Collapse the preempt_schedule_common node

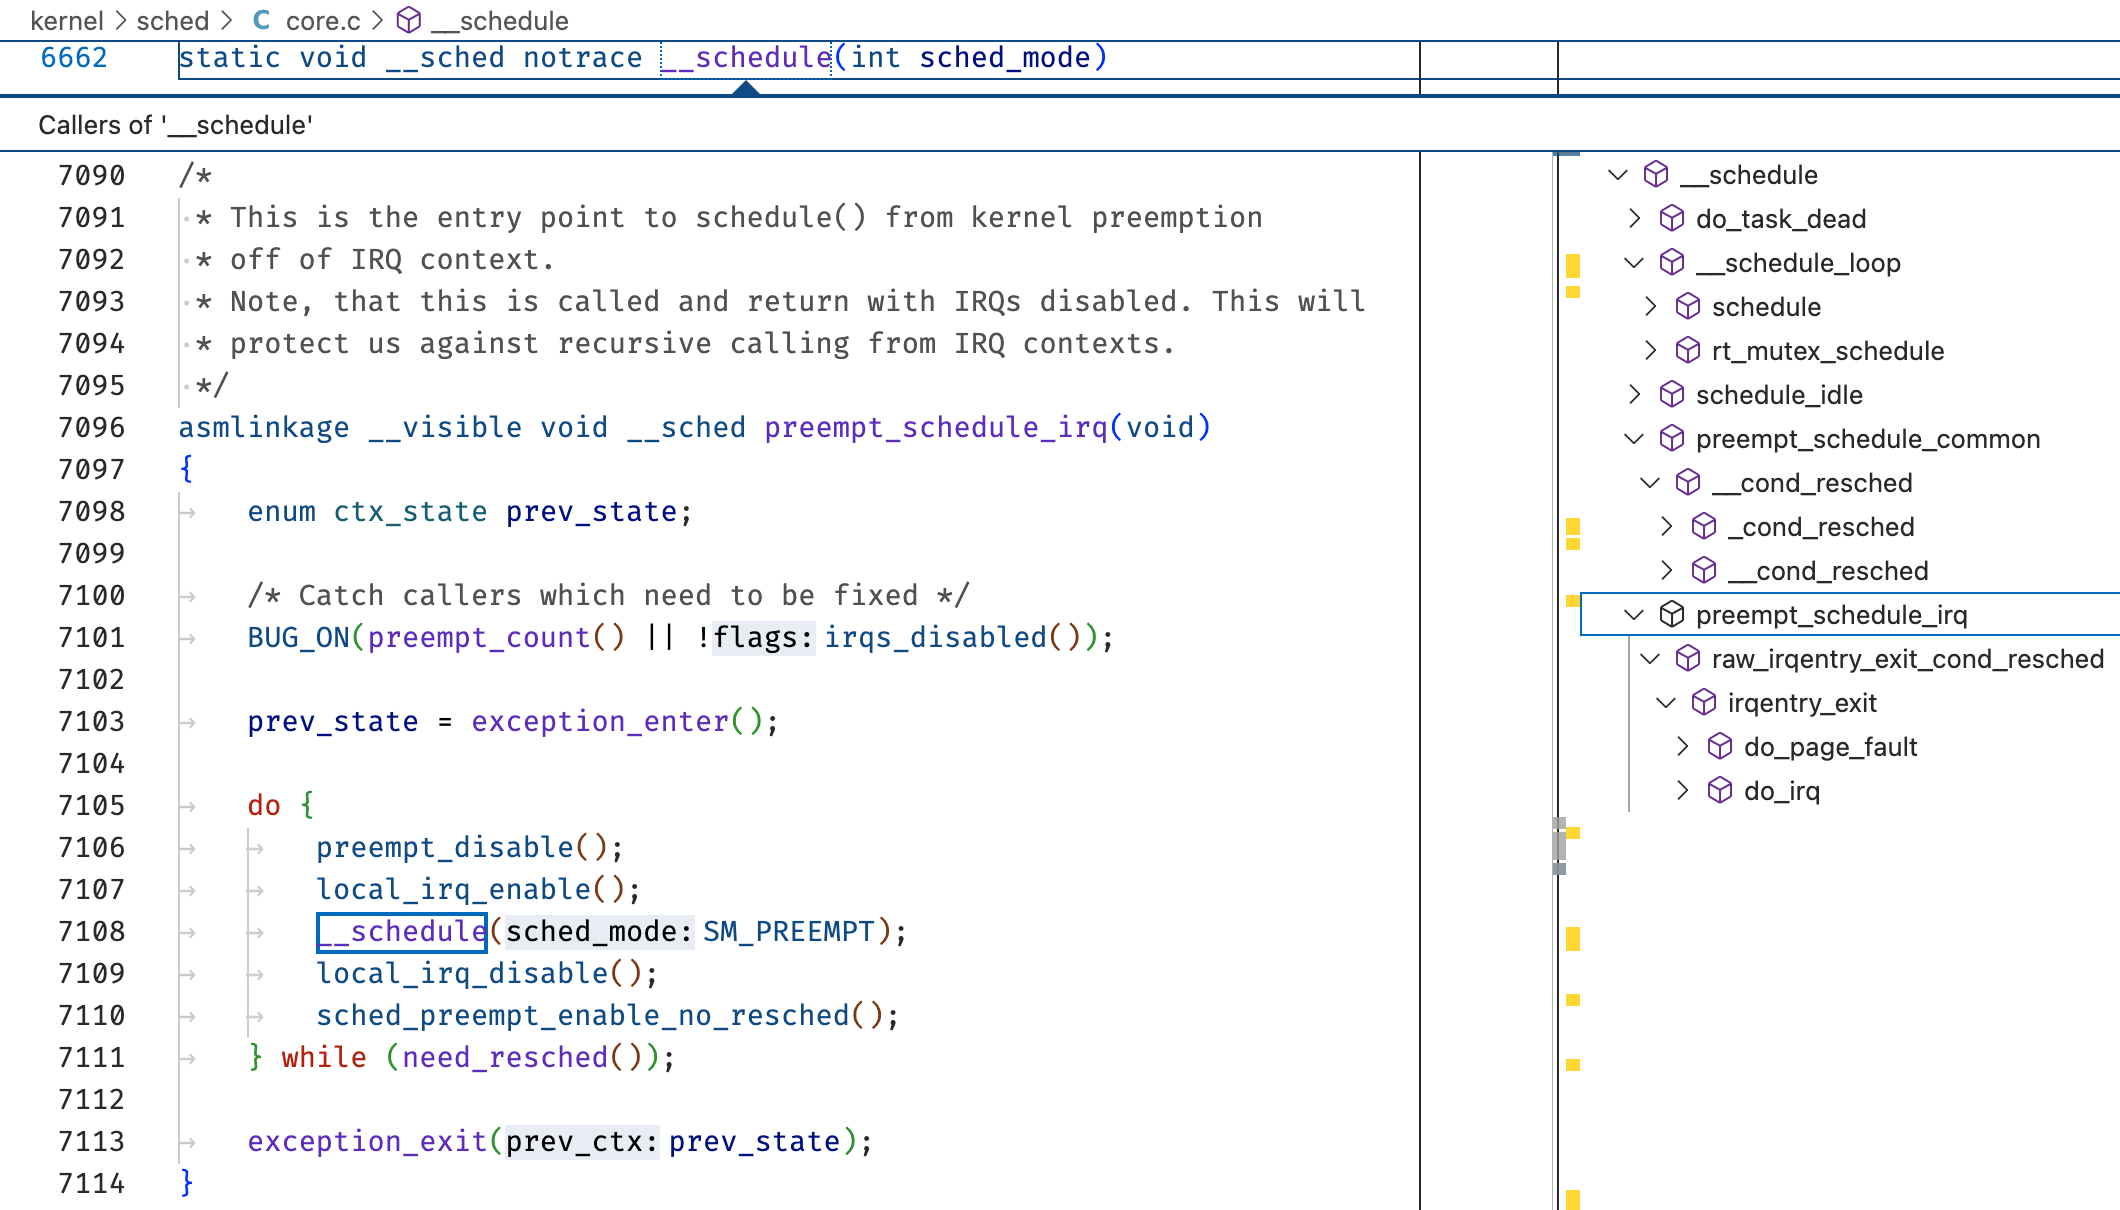[x=1634, y=439]
